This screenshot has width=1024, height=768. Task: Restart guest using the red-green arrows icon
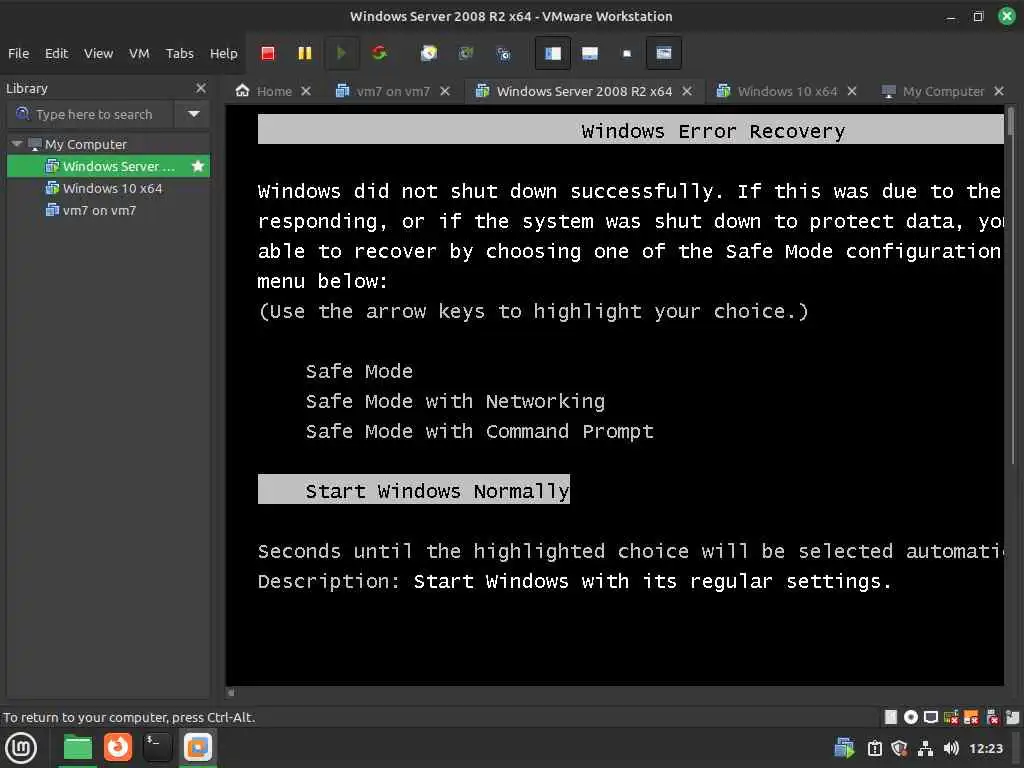[x=379, y=53]
